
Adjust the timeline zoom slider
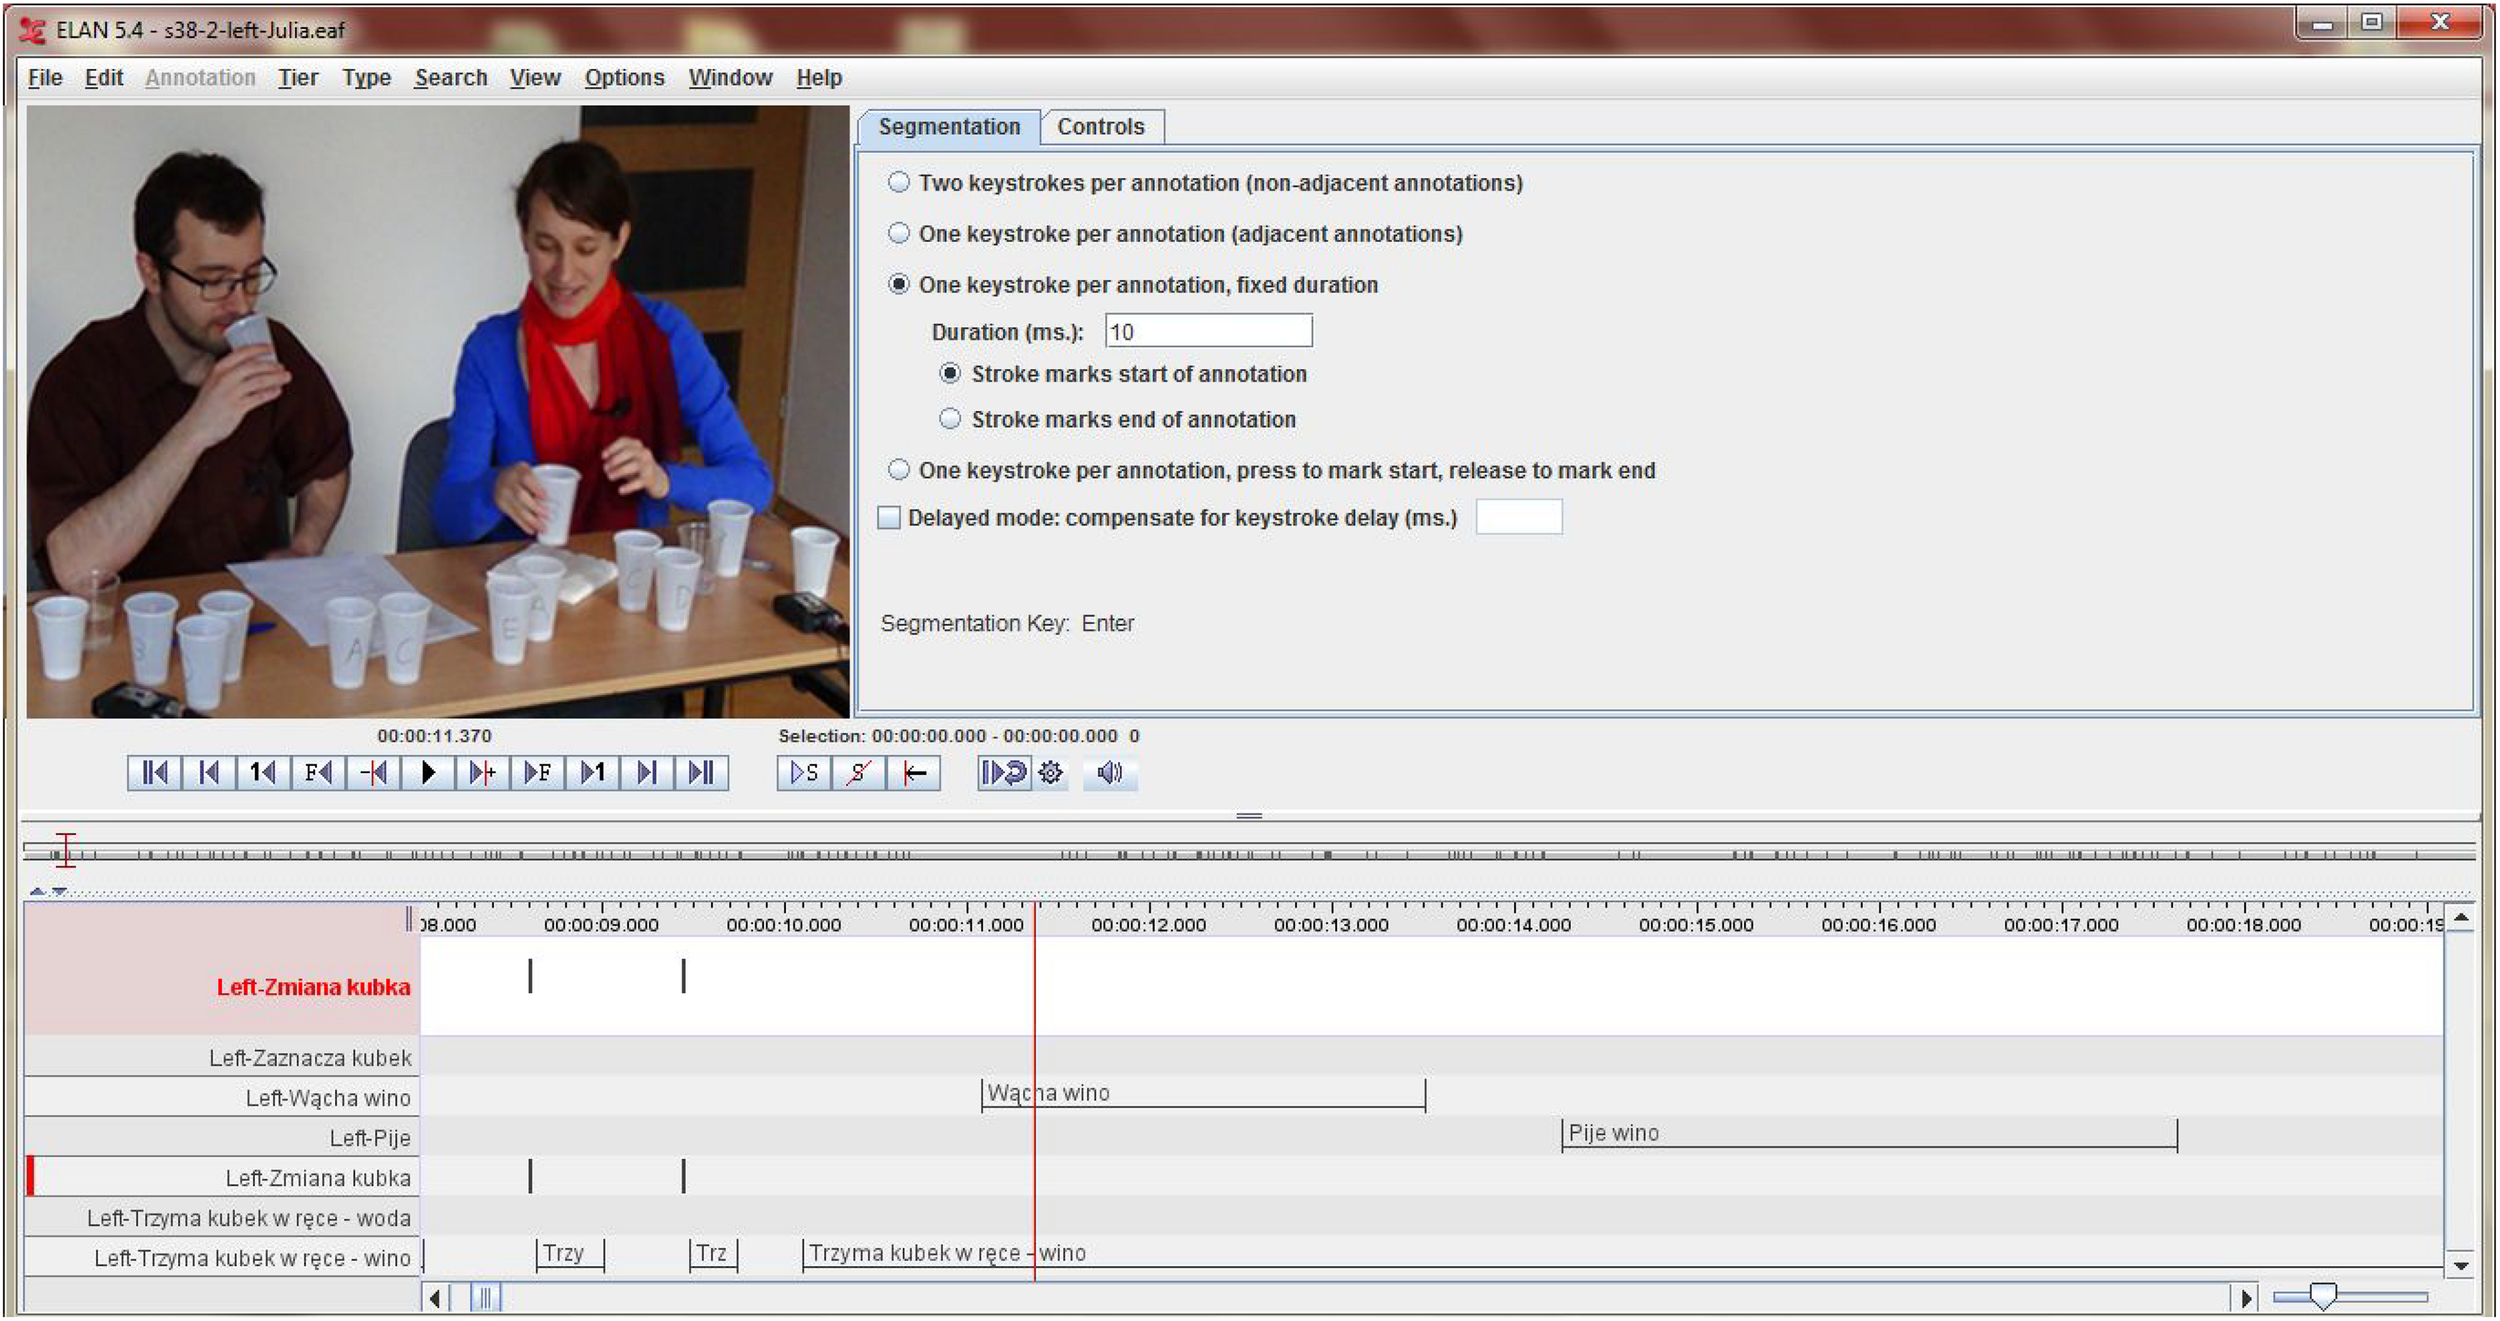coord(2322,1297)
